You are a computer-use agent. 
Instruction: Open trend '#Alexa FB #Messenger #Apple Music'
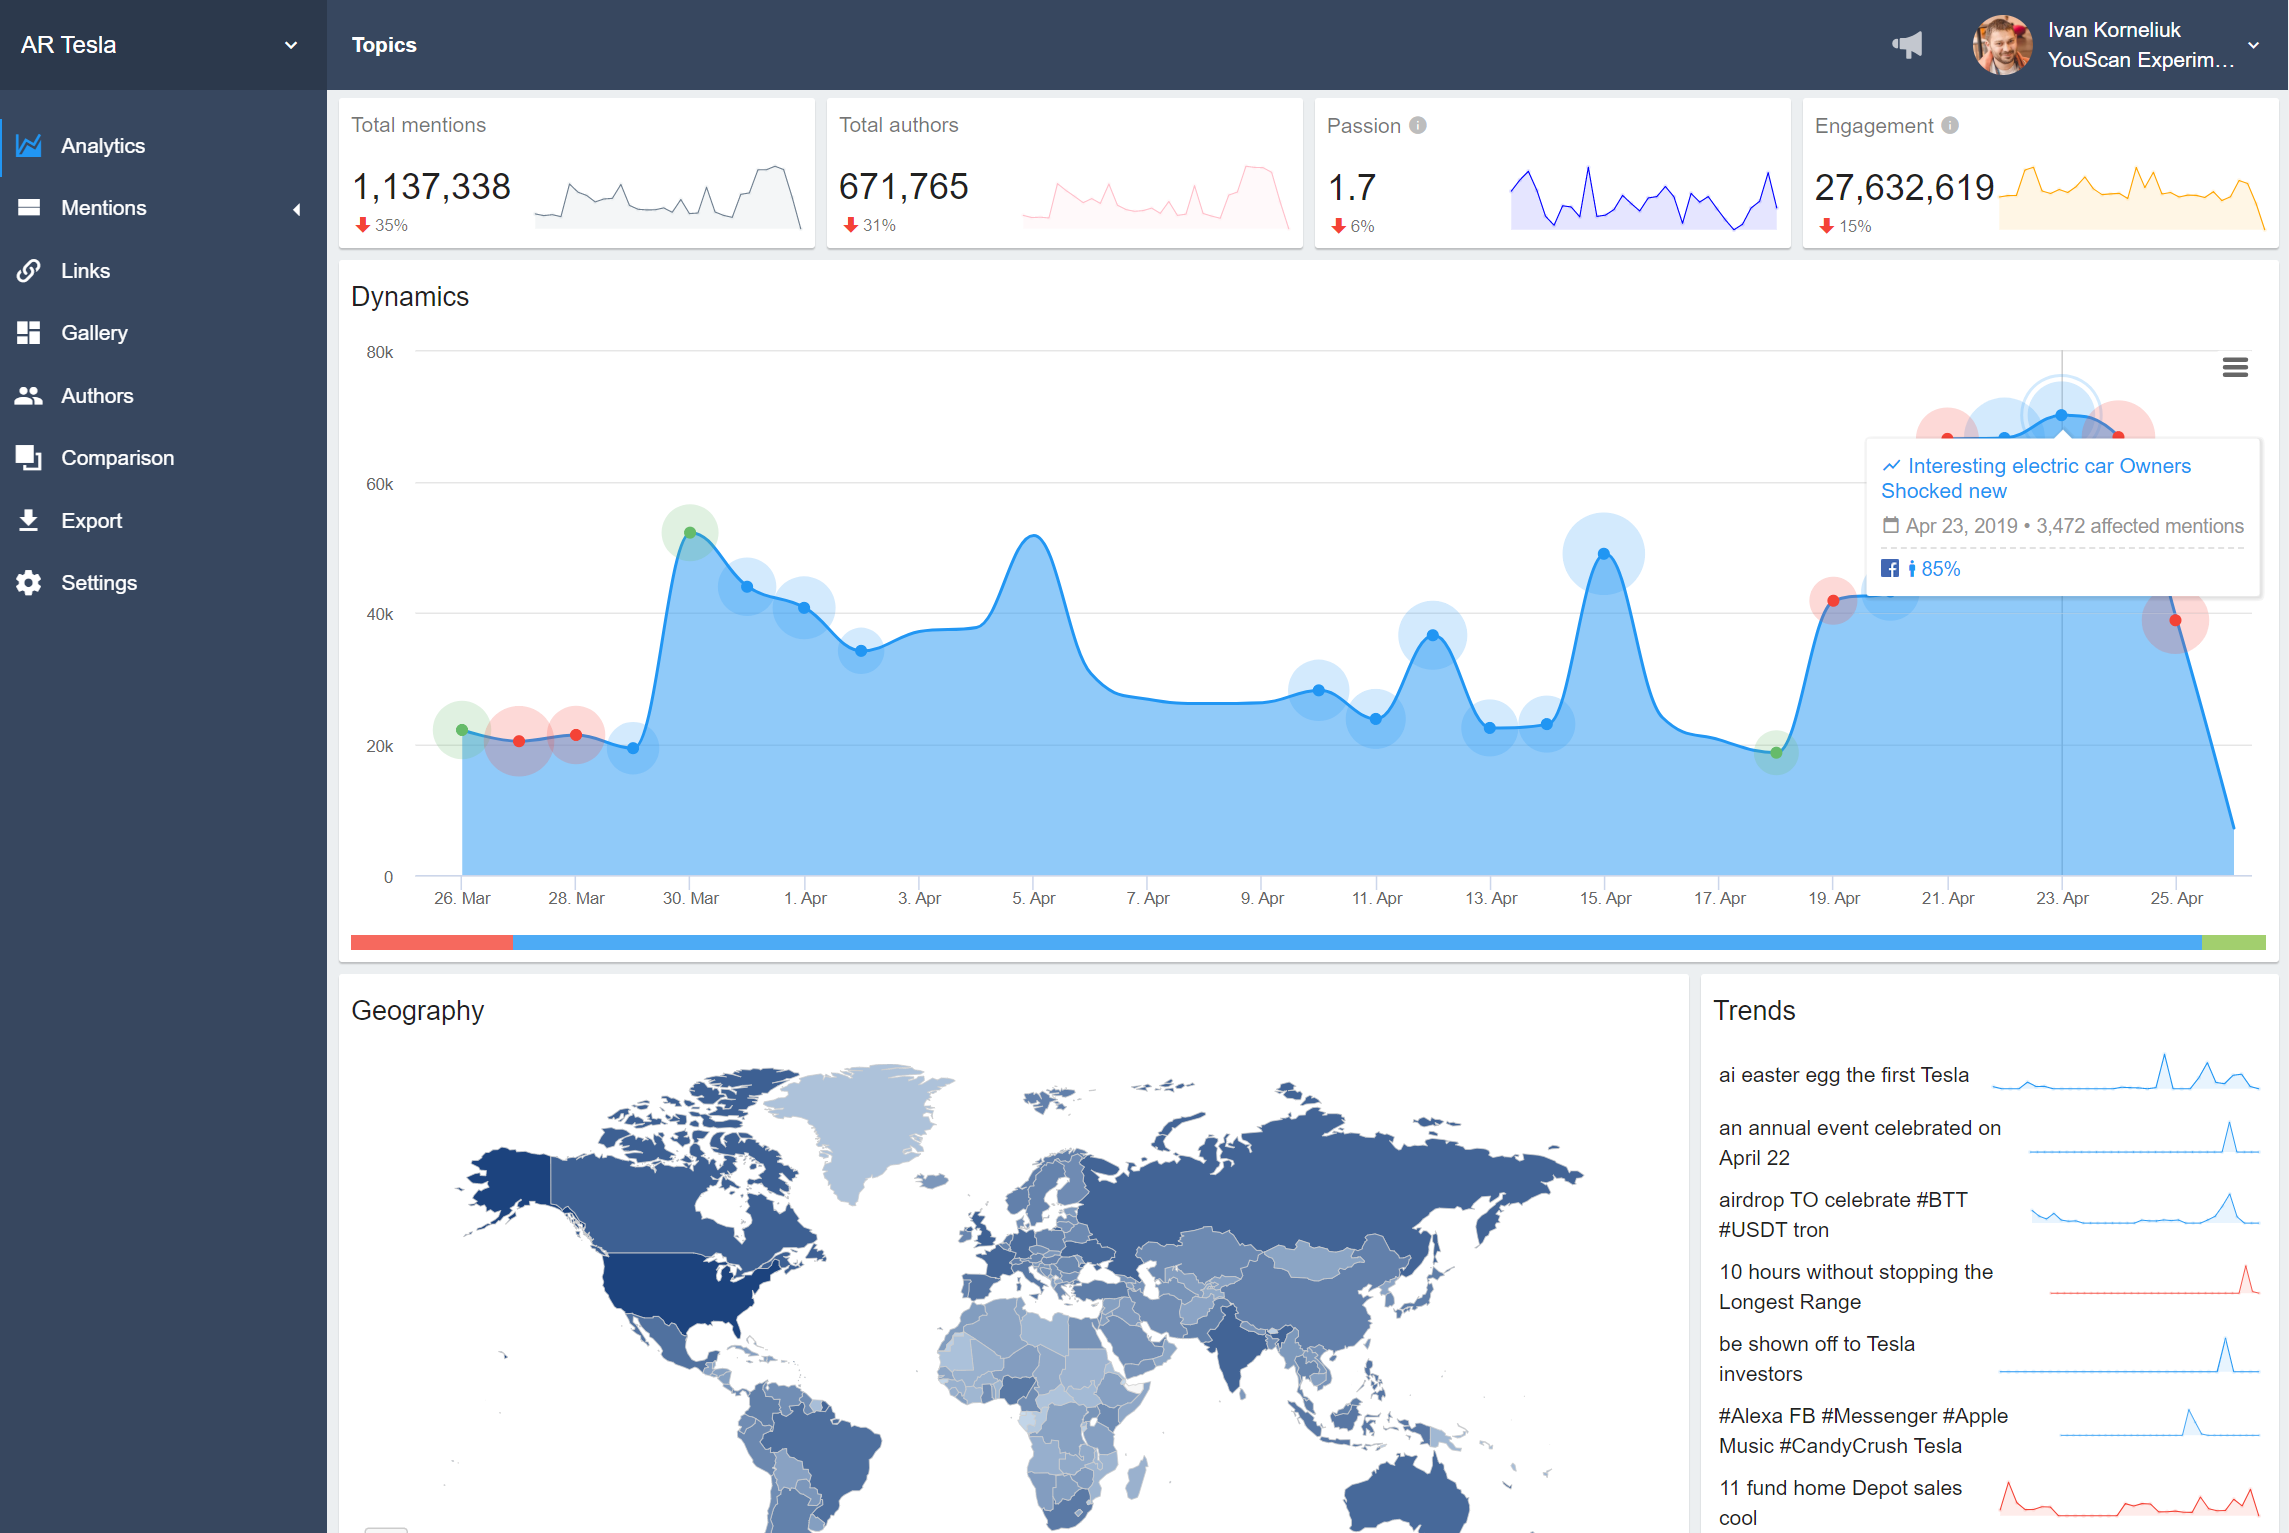coord(1863,1430)
